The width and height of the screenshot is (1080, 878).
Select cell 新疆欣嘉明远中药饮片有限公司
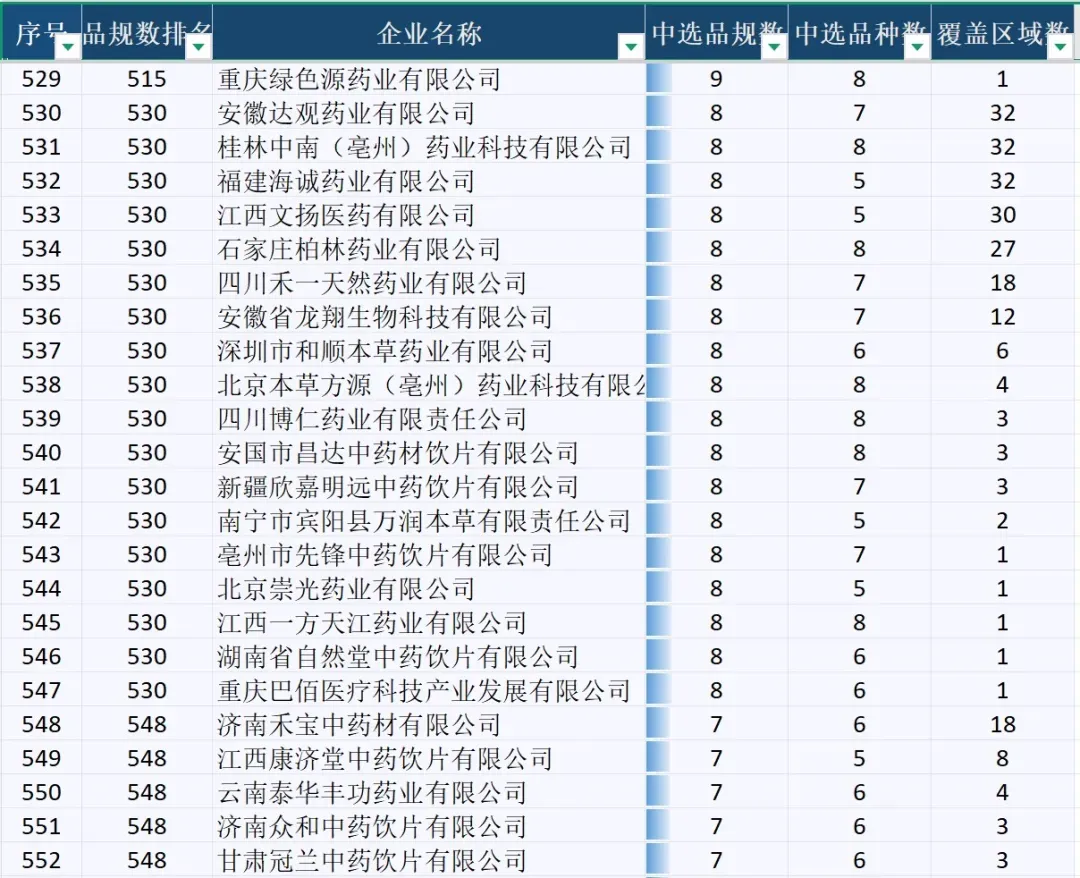428,486
